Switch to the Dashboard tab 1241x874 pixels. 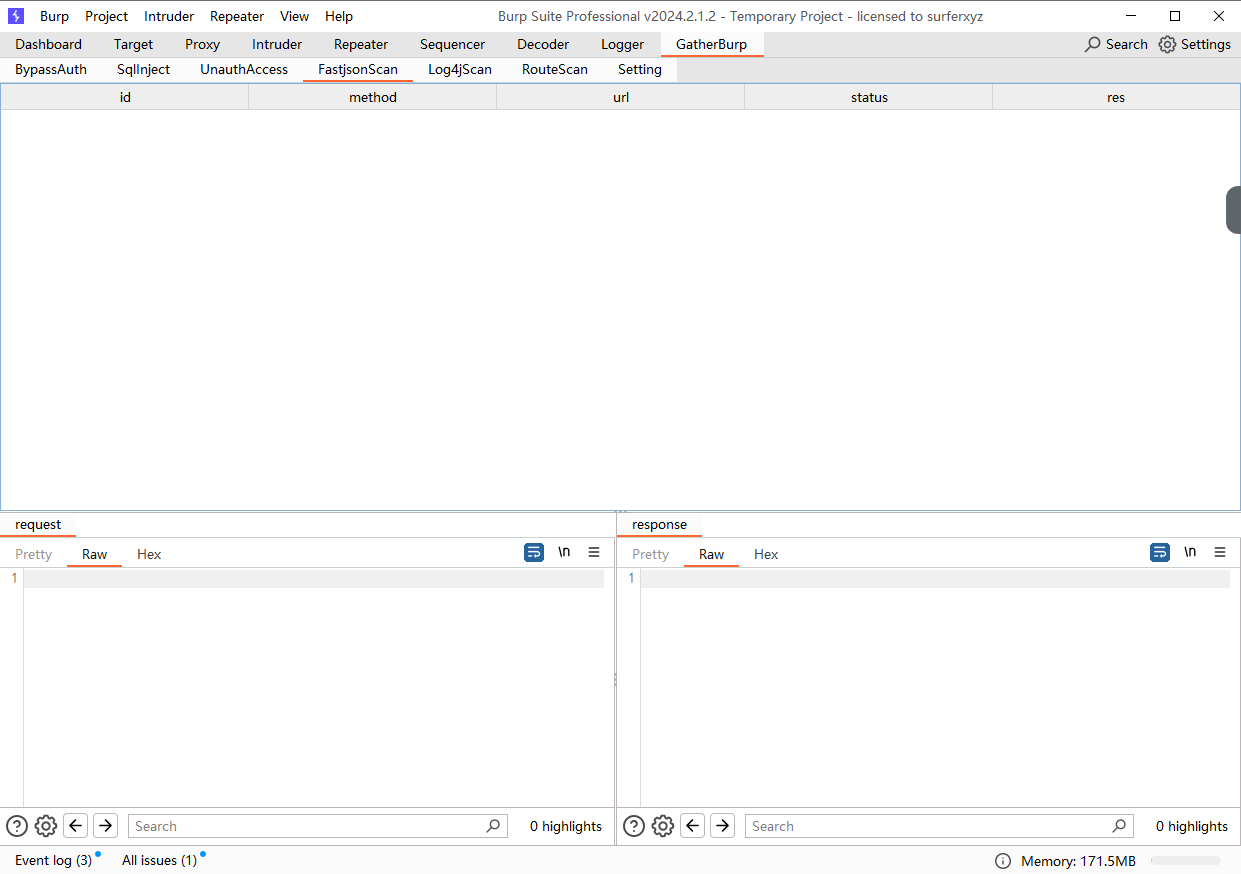point(49,44)
